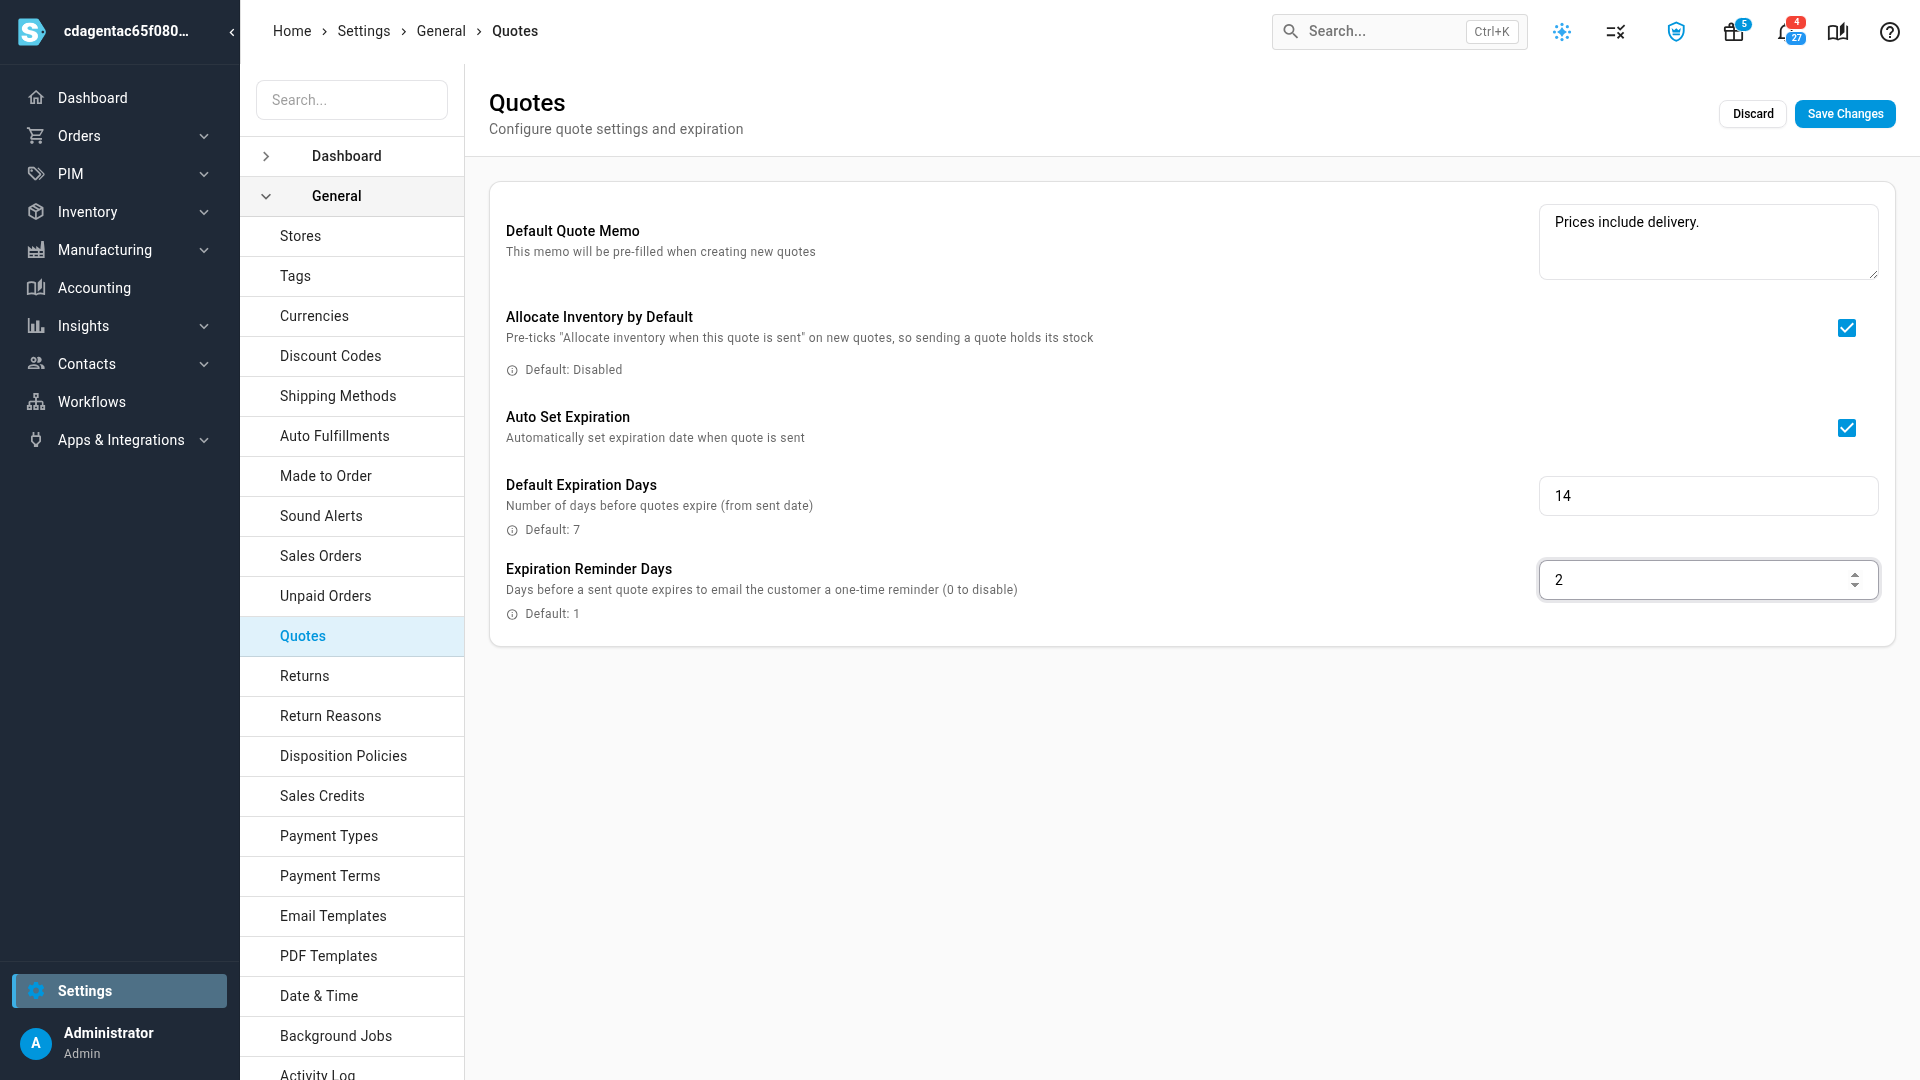1920x1080 pixels.
Task: Expand Apps & Integrations chevron
Action: 204,440
